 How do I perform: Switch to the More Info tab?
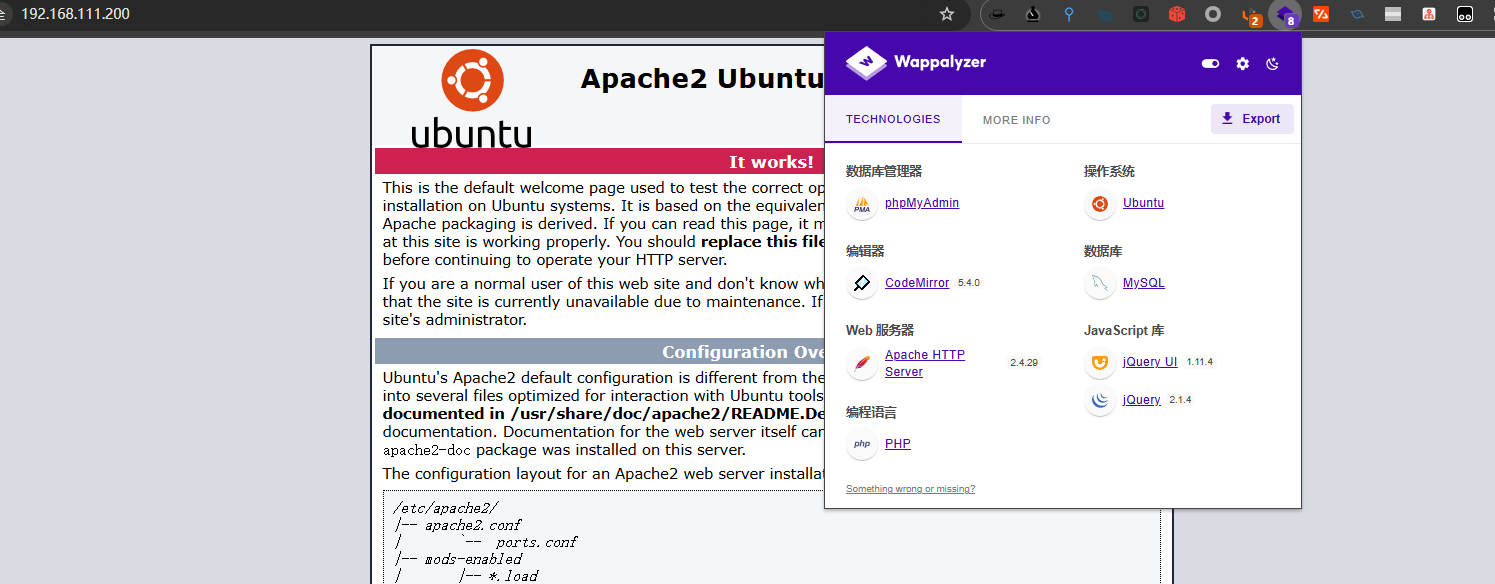(1016, 120)
